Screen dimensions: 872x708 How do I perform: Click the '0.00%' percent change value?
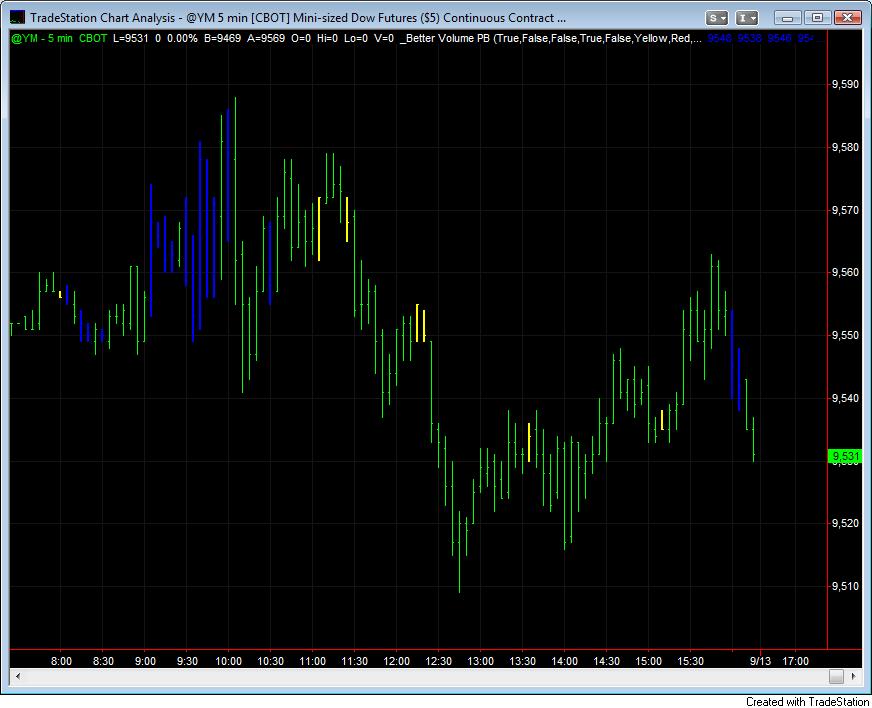pos(182,38)
